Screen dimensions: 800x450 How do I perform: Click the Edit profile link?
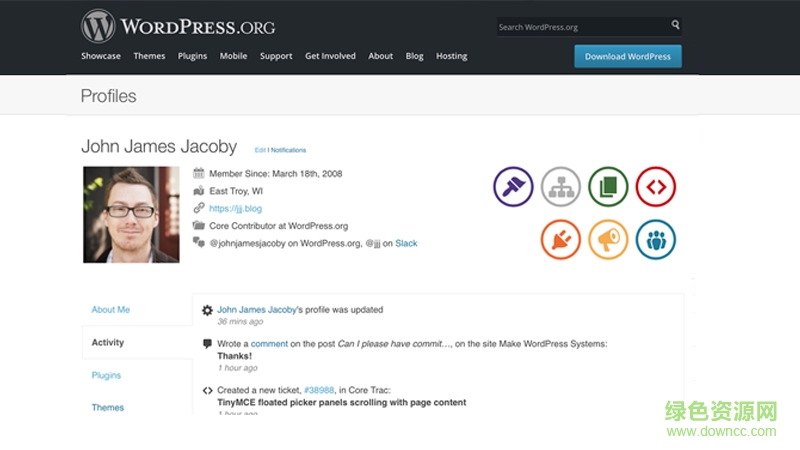tap(260, 150)
